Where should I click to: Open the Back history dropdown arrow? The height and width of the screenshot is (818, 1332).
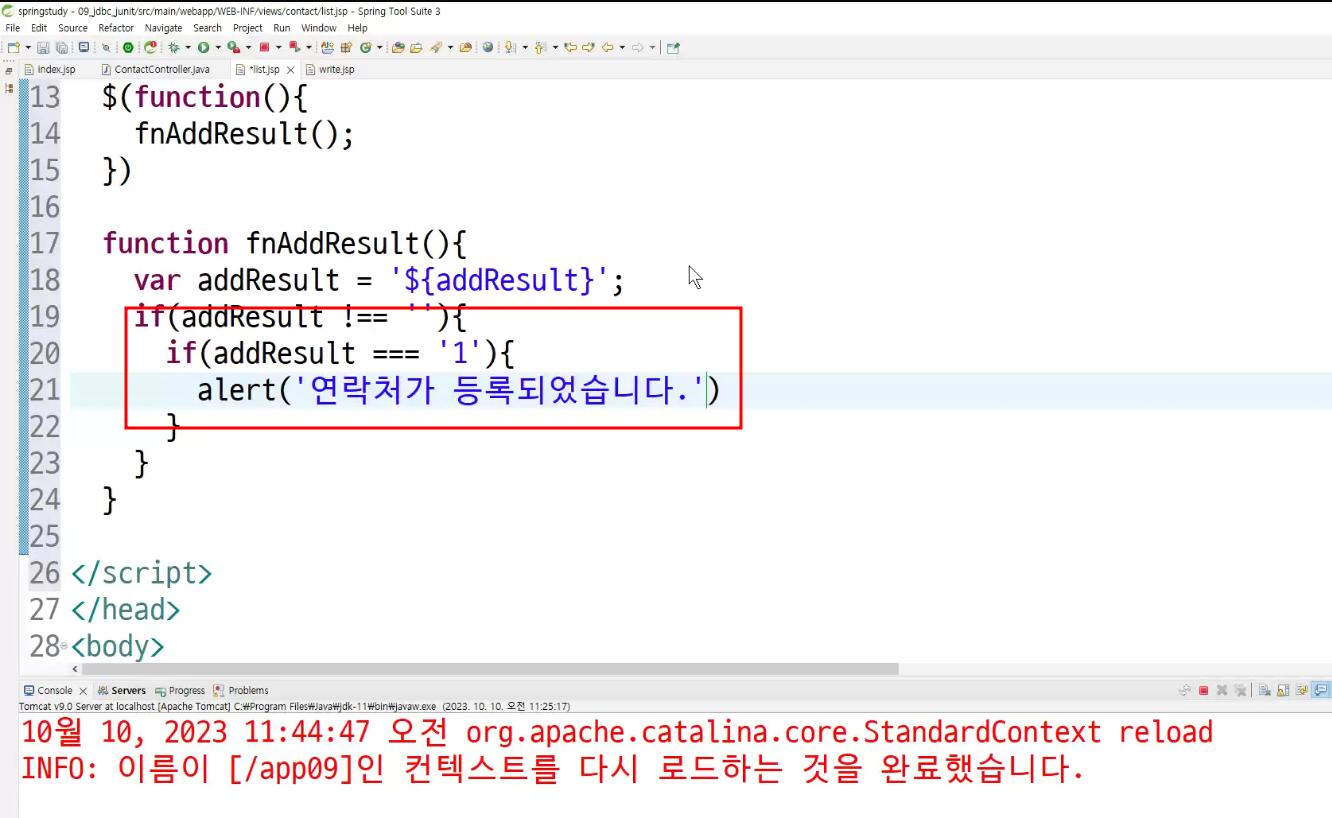[622, 47]
